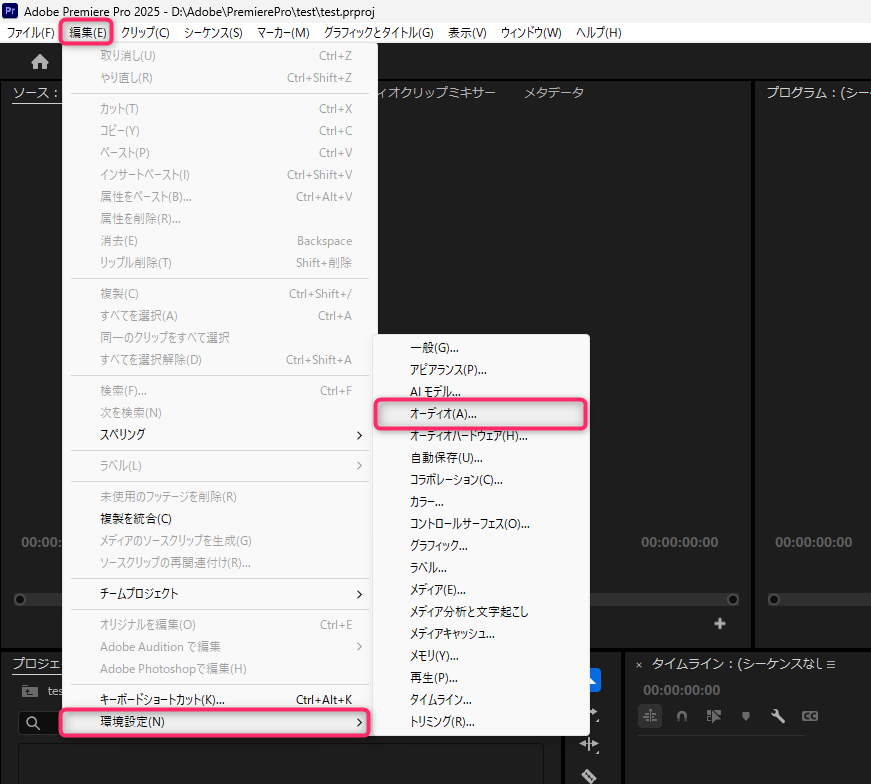
Task: Select the Ripple Edit tool
Action: point(589,744)
